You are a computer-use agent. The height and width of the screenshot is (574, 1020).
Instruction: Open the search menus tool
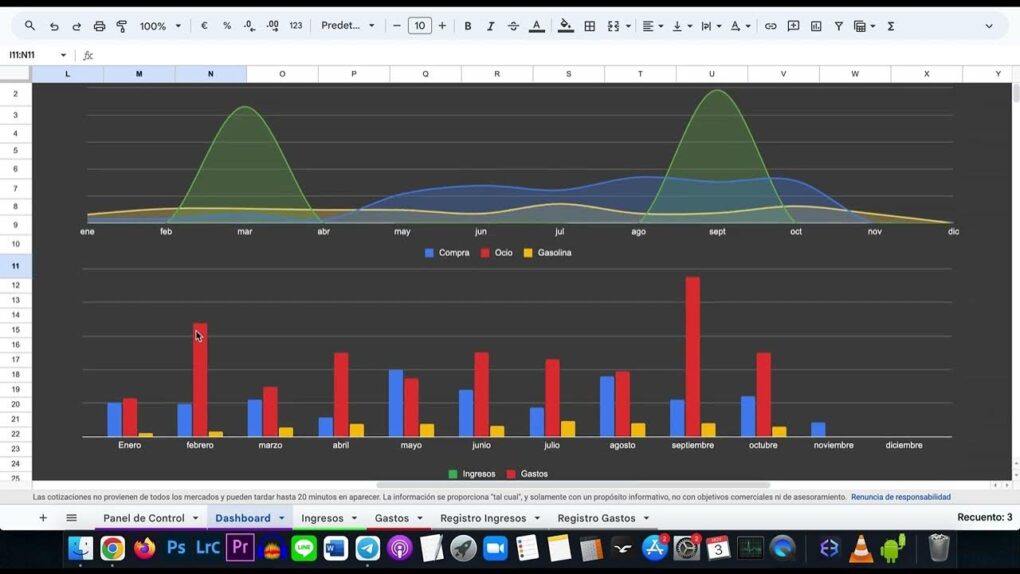tap(30, 26)
